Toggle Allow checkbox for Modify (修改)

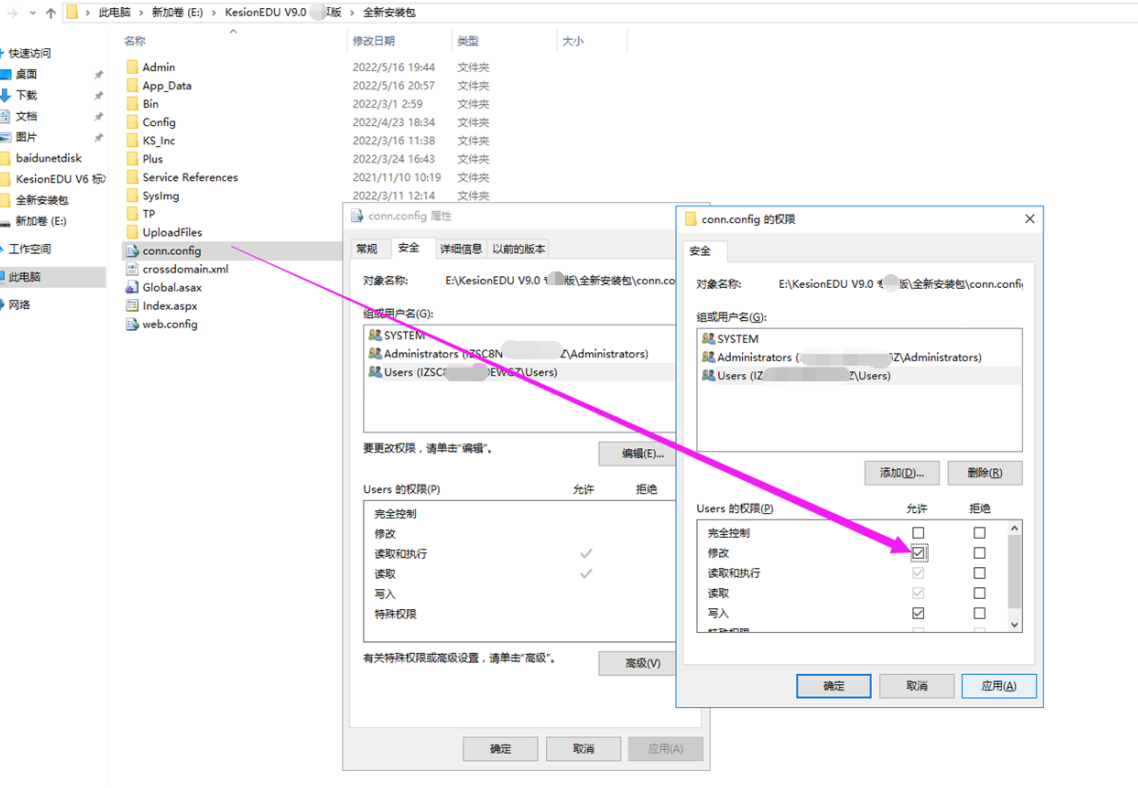tap(918, 553)
